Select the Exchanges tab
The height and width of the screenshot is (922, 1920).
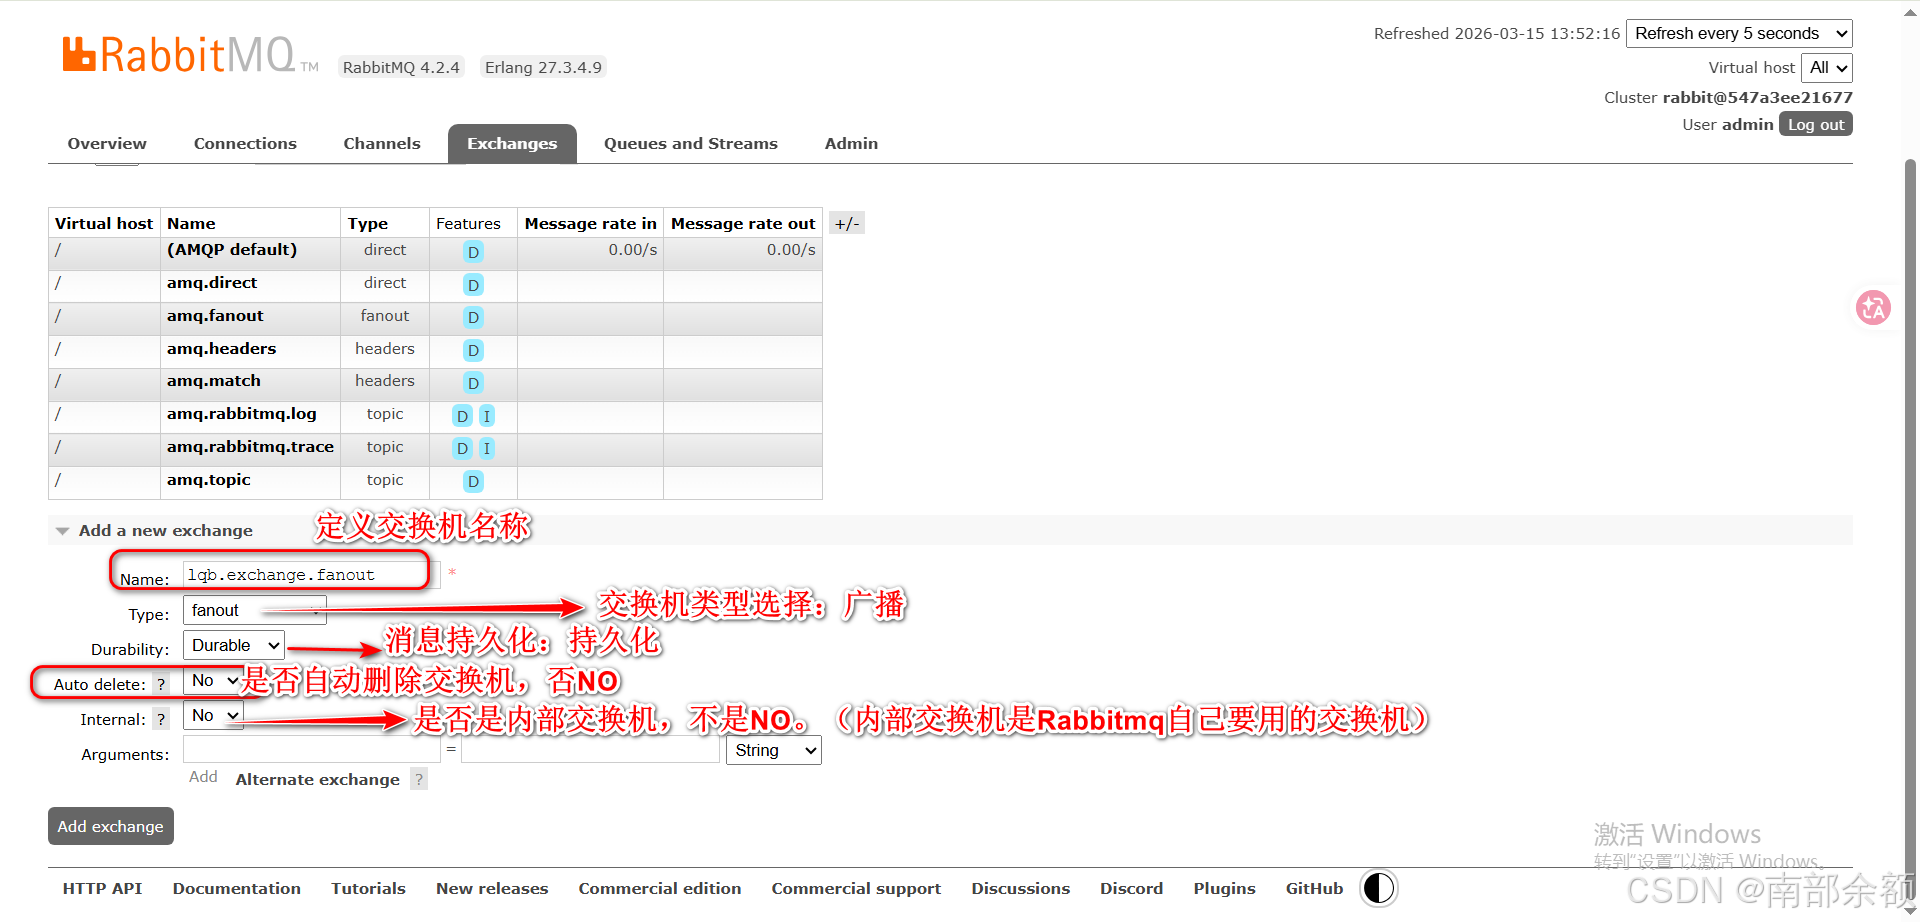pos(512,144)
